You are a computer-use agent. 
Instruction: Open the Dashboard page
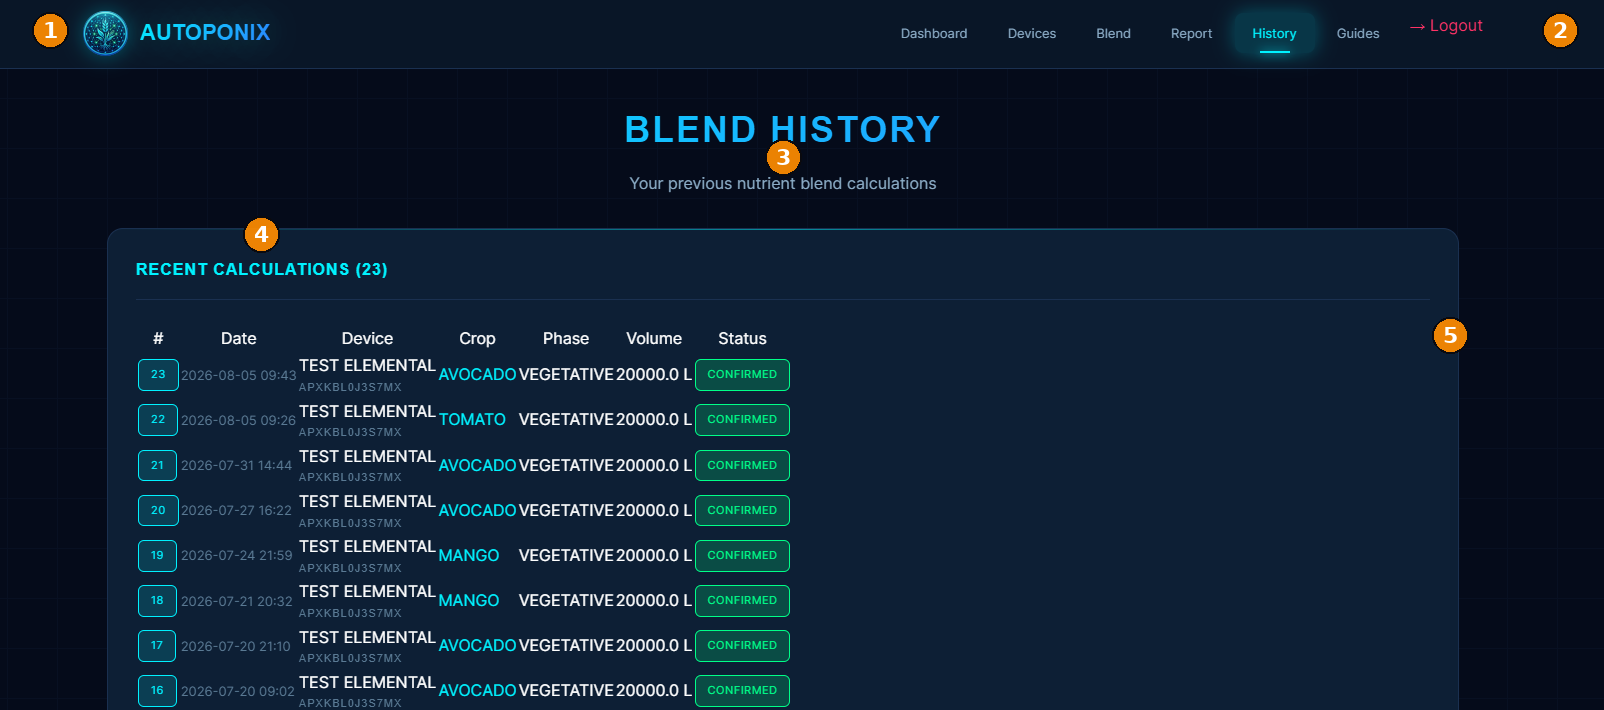pyautogui.click(x=934, y=33)
